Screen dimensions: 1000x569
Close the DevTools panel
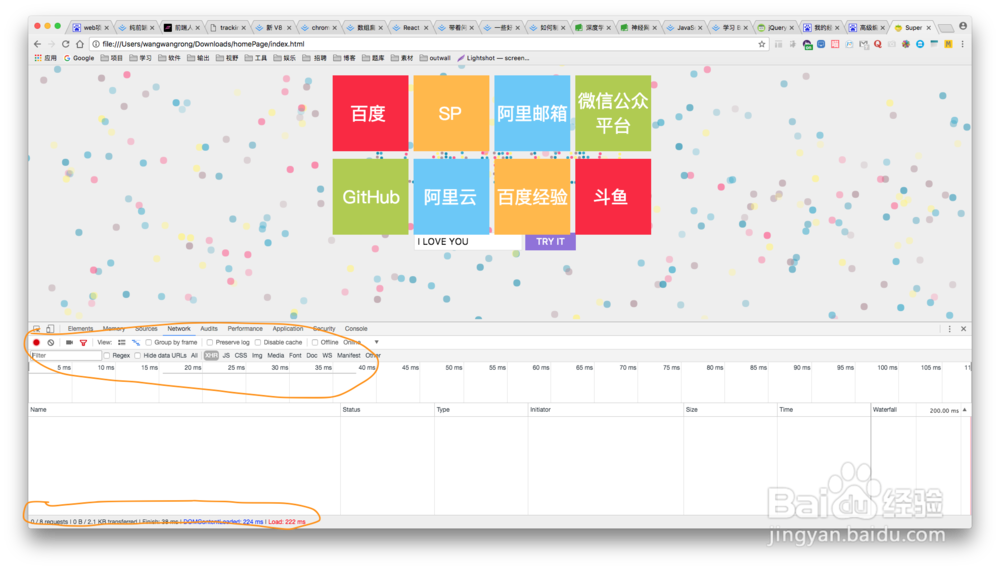click(x=964, y=329)
